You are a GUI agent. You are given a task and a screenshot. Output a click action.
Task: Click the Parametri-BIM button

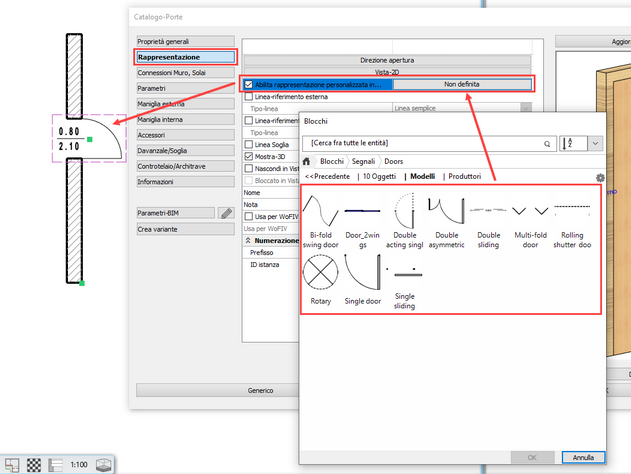175,213
